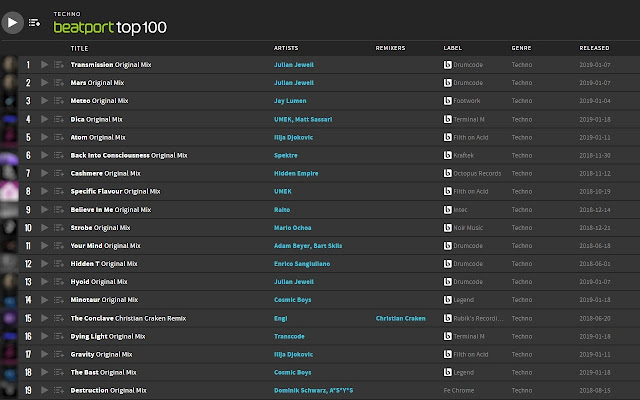Image resolution: width=640 pixels, height=400 pixels.
Task: Open Techno genre link for Mars
Action: point(522,83)
